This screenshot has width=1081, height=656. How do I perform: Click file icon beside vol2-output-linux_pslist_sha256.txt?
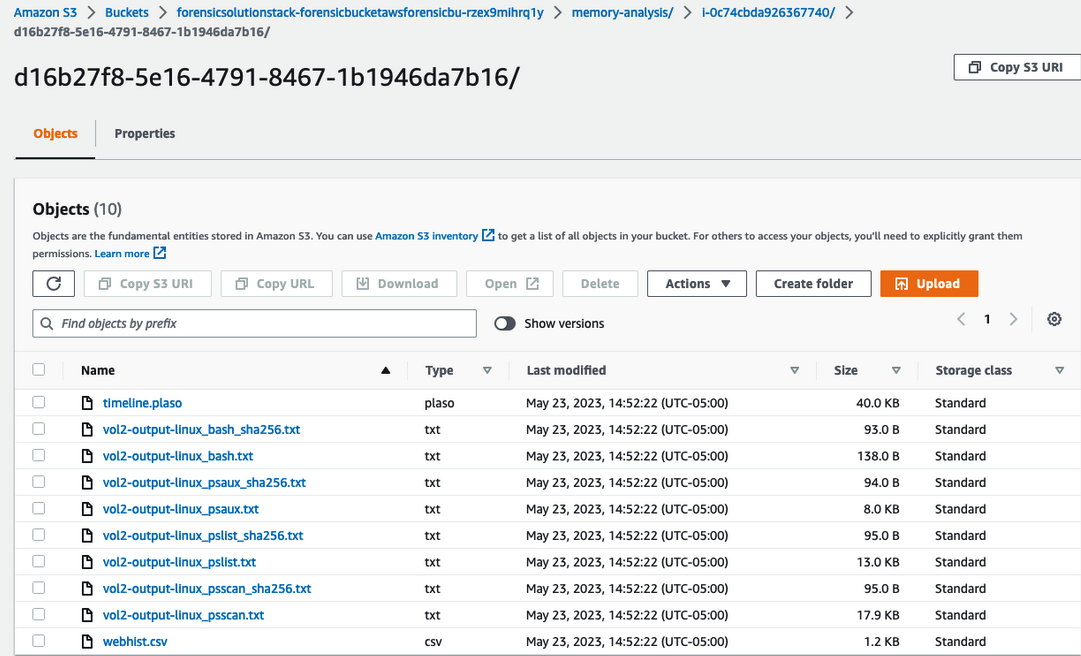tap(87, 536)
